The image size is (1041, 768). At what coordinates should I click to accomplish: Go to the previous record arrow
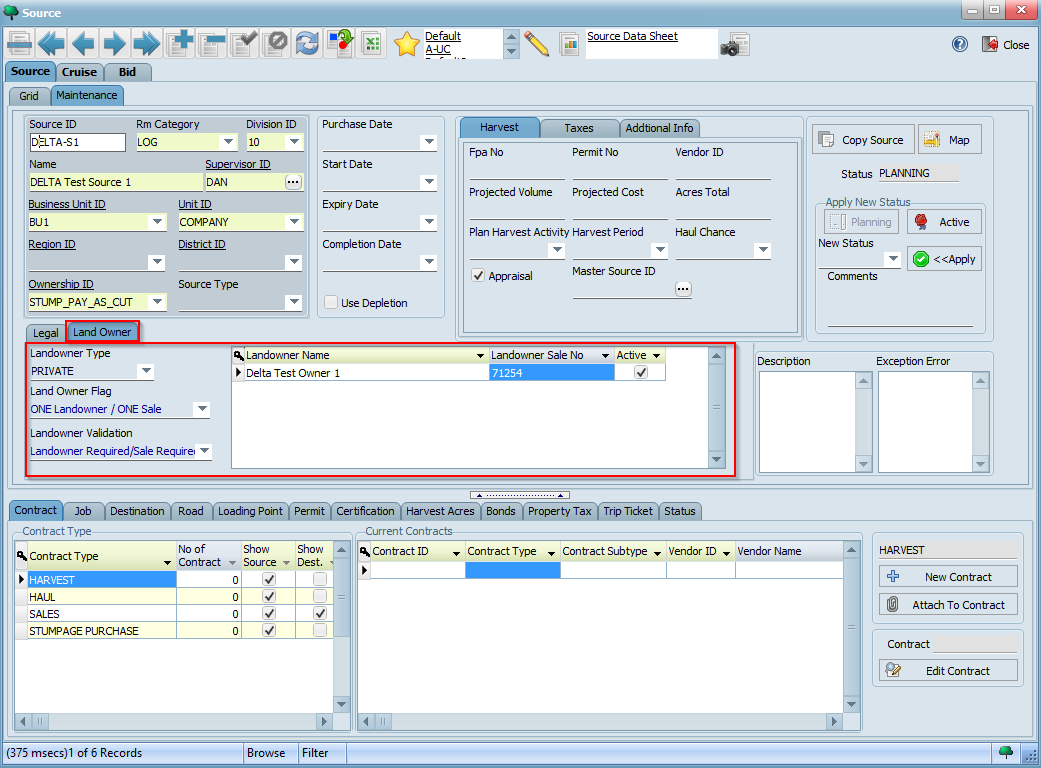coord(83,44)
